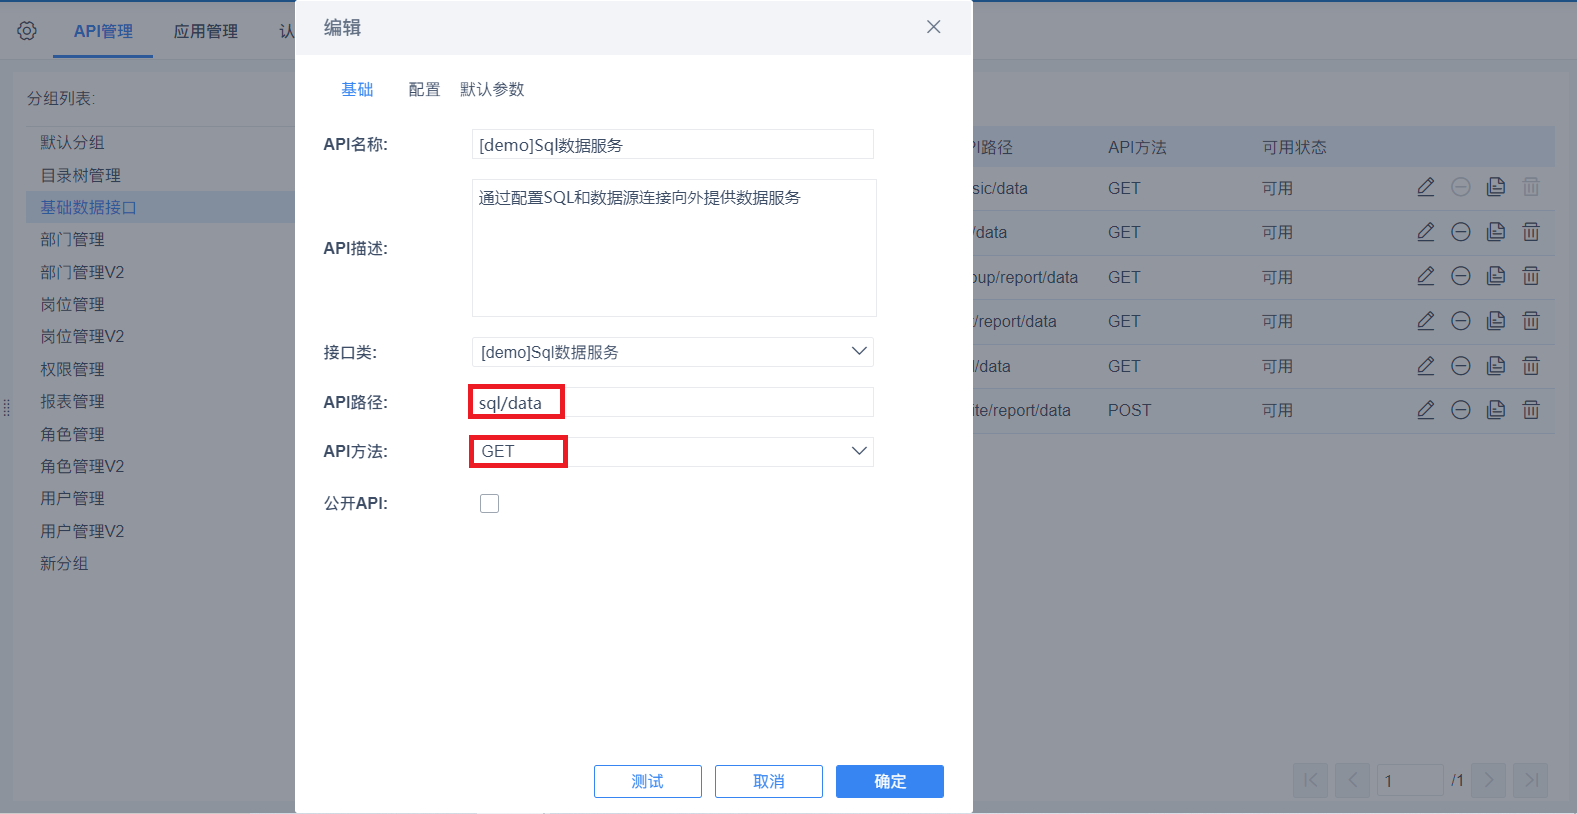
Task: Select the 配置 tab in dialog
Action: click(424, 89)
